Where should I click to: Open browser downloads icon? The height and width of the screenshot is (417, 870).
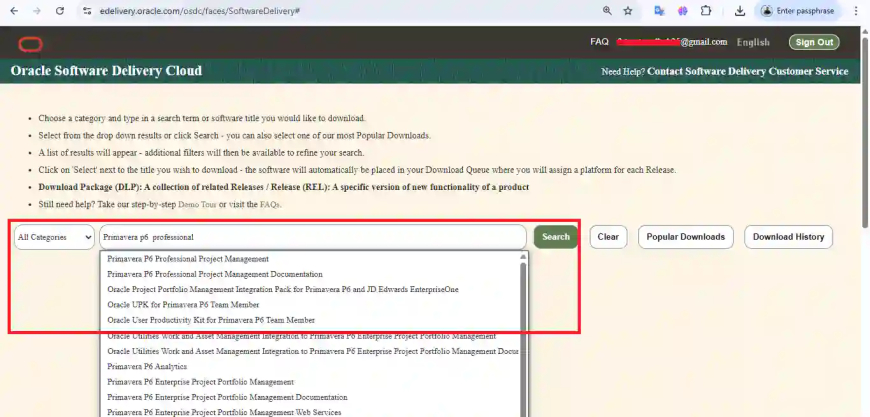pos(739,11)
